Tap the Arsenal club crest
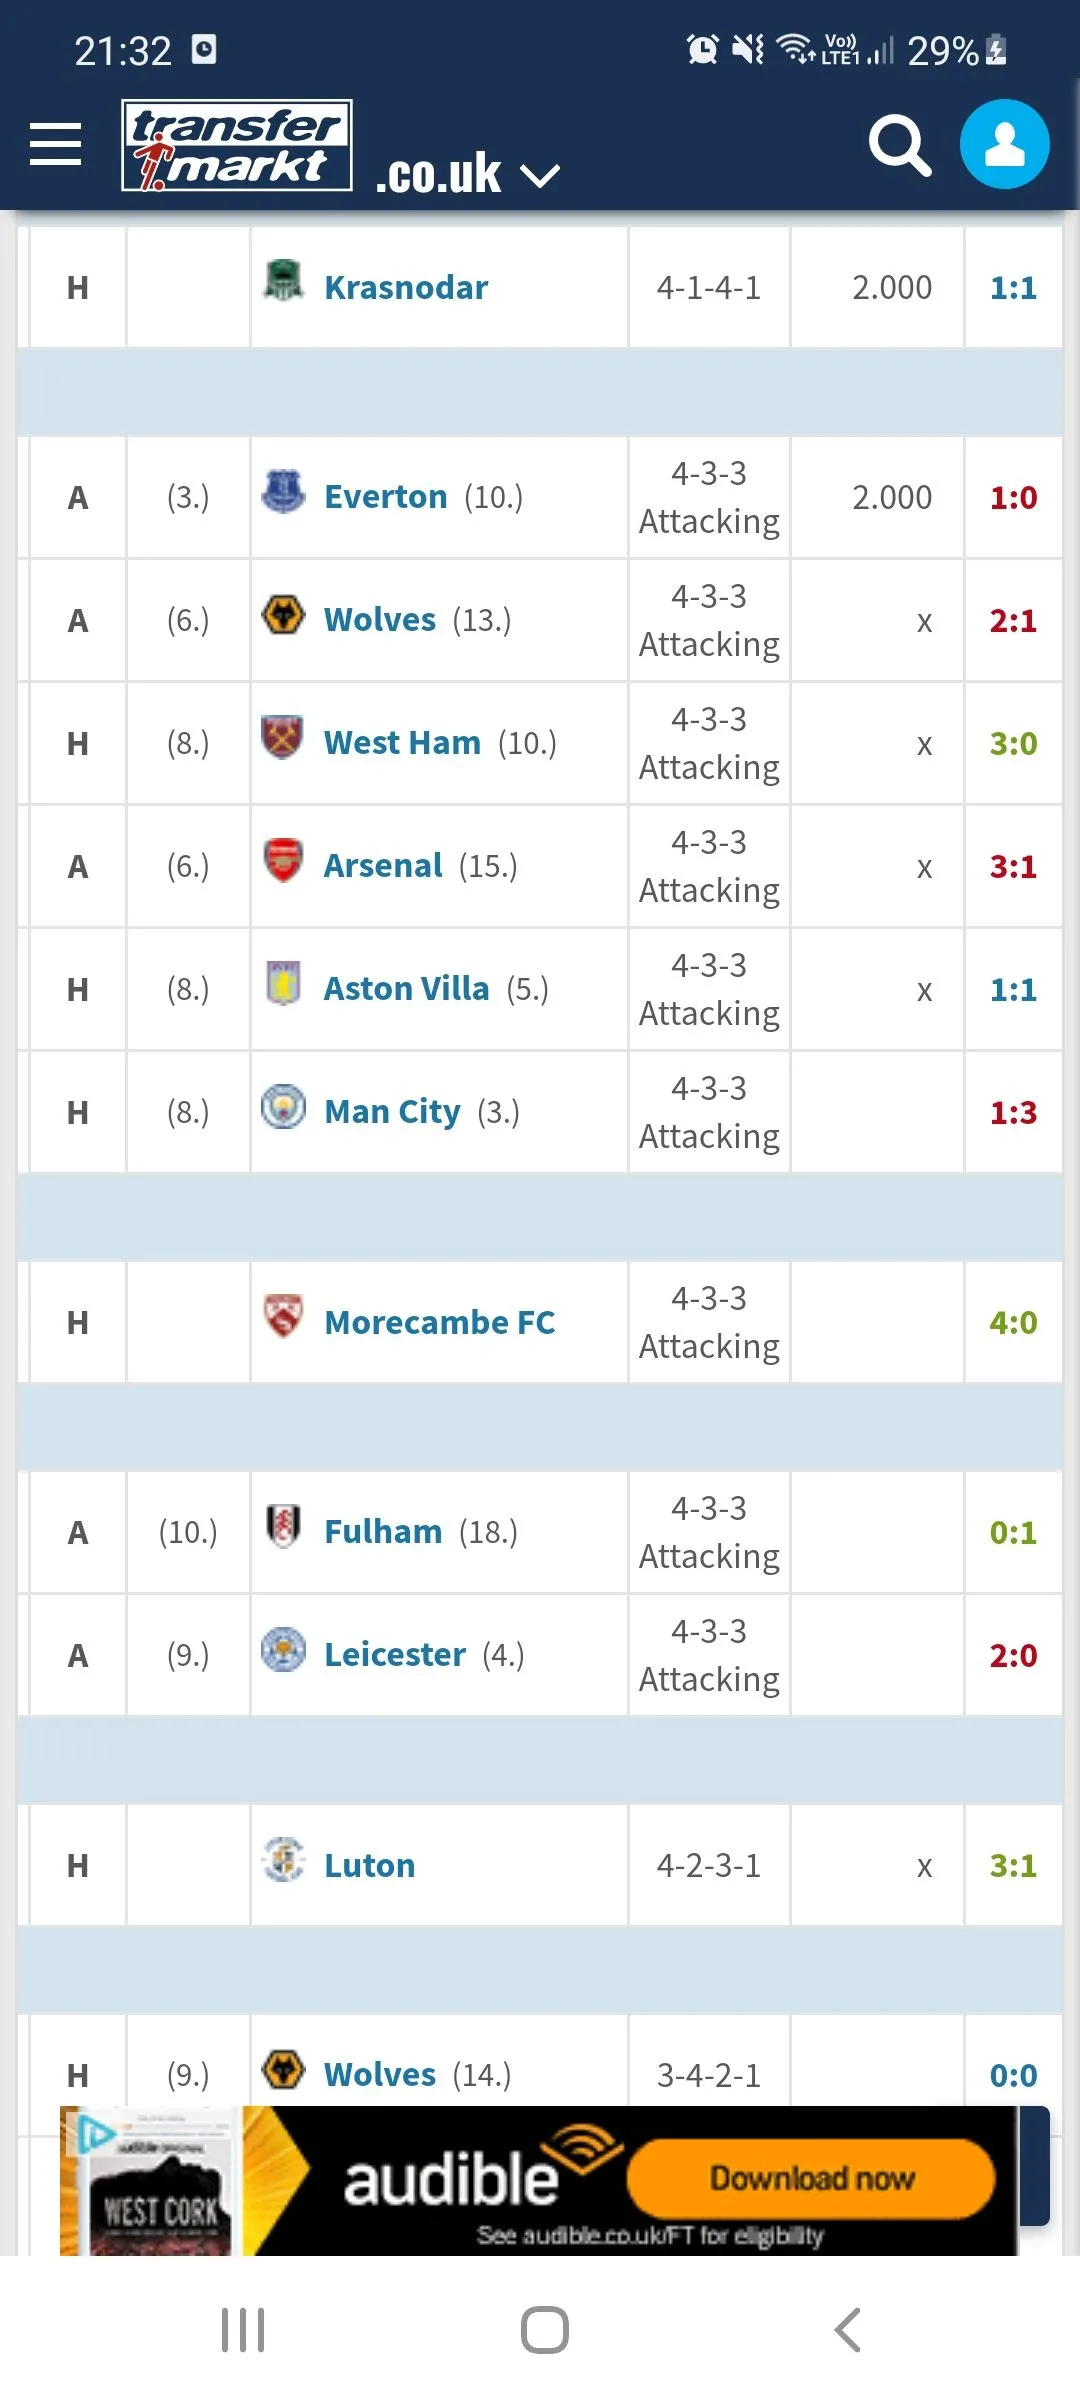 pos(283,860)
